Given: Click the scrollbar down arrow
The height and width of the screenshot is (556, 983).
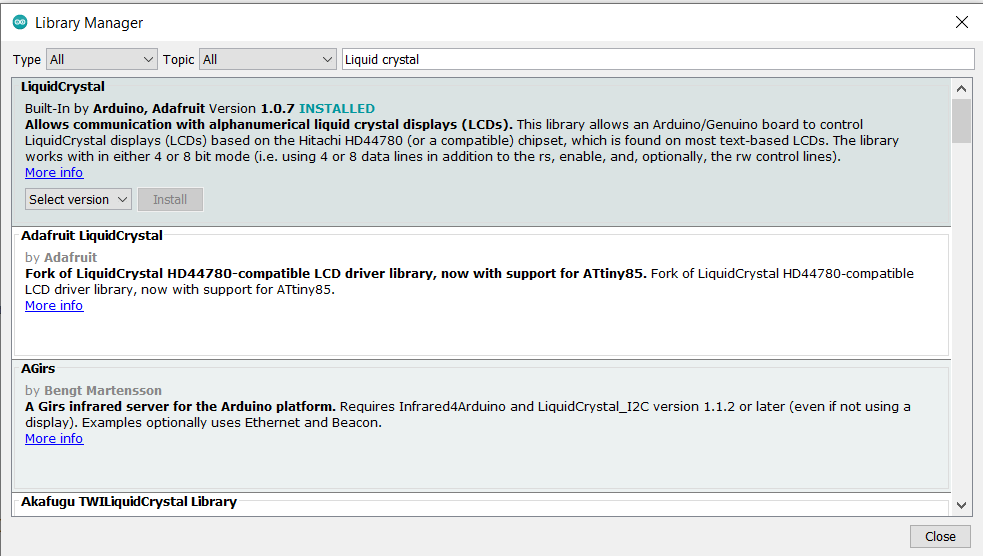Looking at the screenshot, I should 961,506.
